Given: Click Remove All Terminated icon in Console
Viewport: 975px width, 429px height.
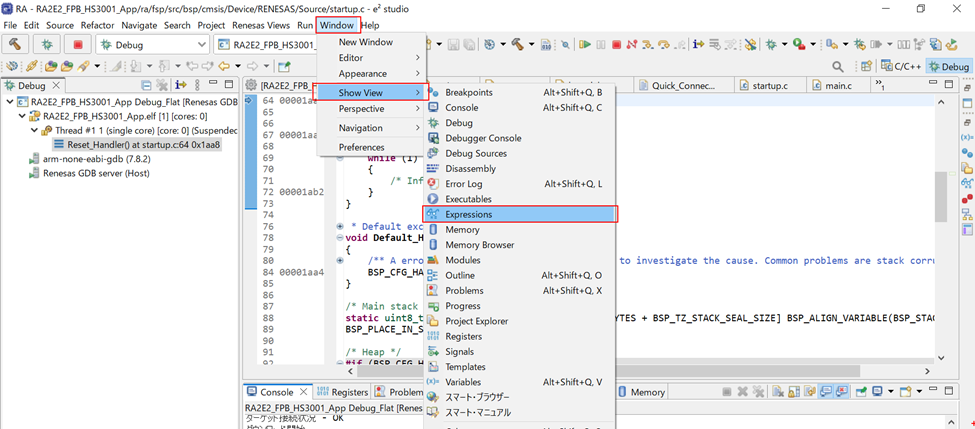Looking at the screenshot, I should click(x=758, y=392).
